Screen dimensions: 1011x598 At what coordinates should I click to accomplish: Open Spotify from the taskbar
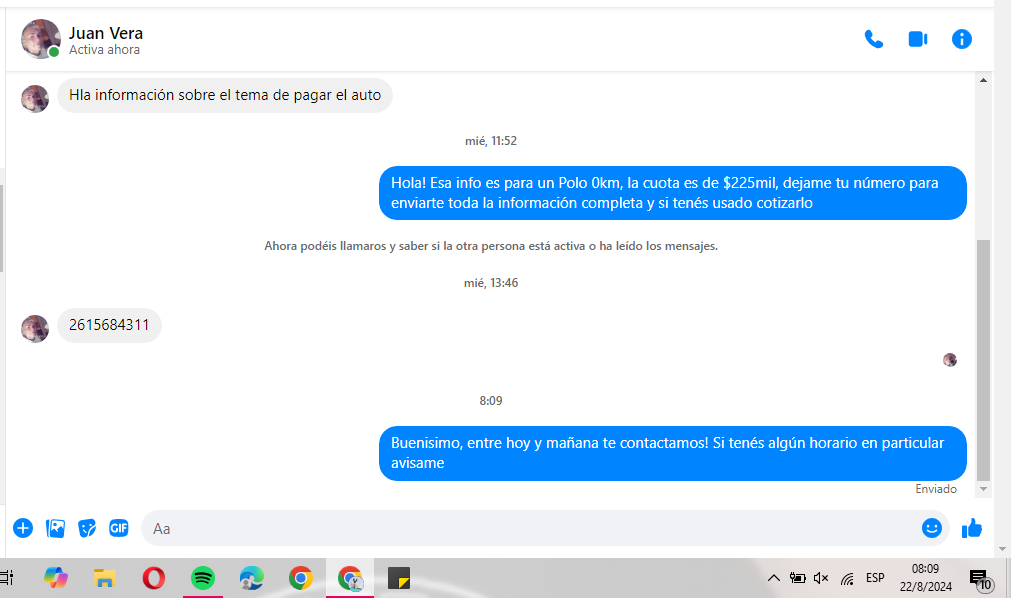203,578
